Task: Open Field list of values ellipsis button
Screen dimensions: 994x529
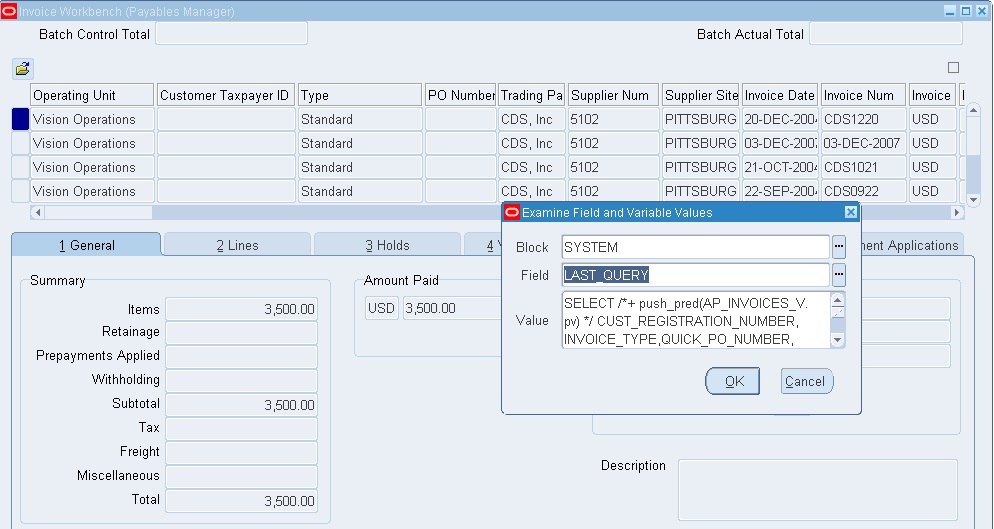Action: pyautogui.click(x=839, y=275)
